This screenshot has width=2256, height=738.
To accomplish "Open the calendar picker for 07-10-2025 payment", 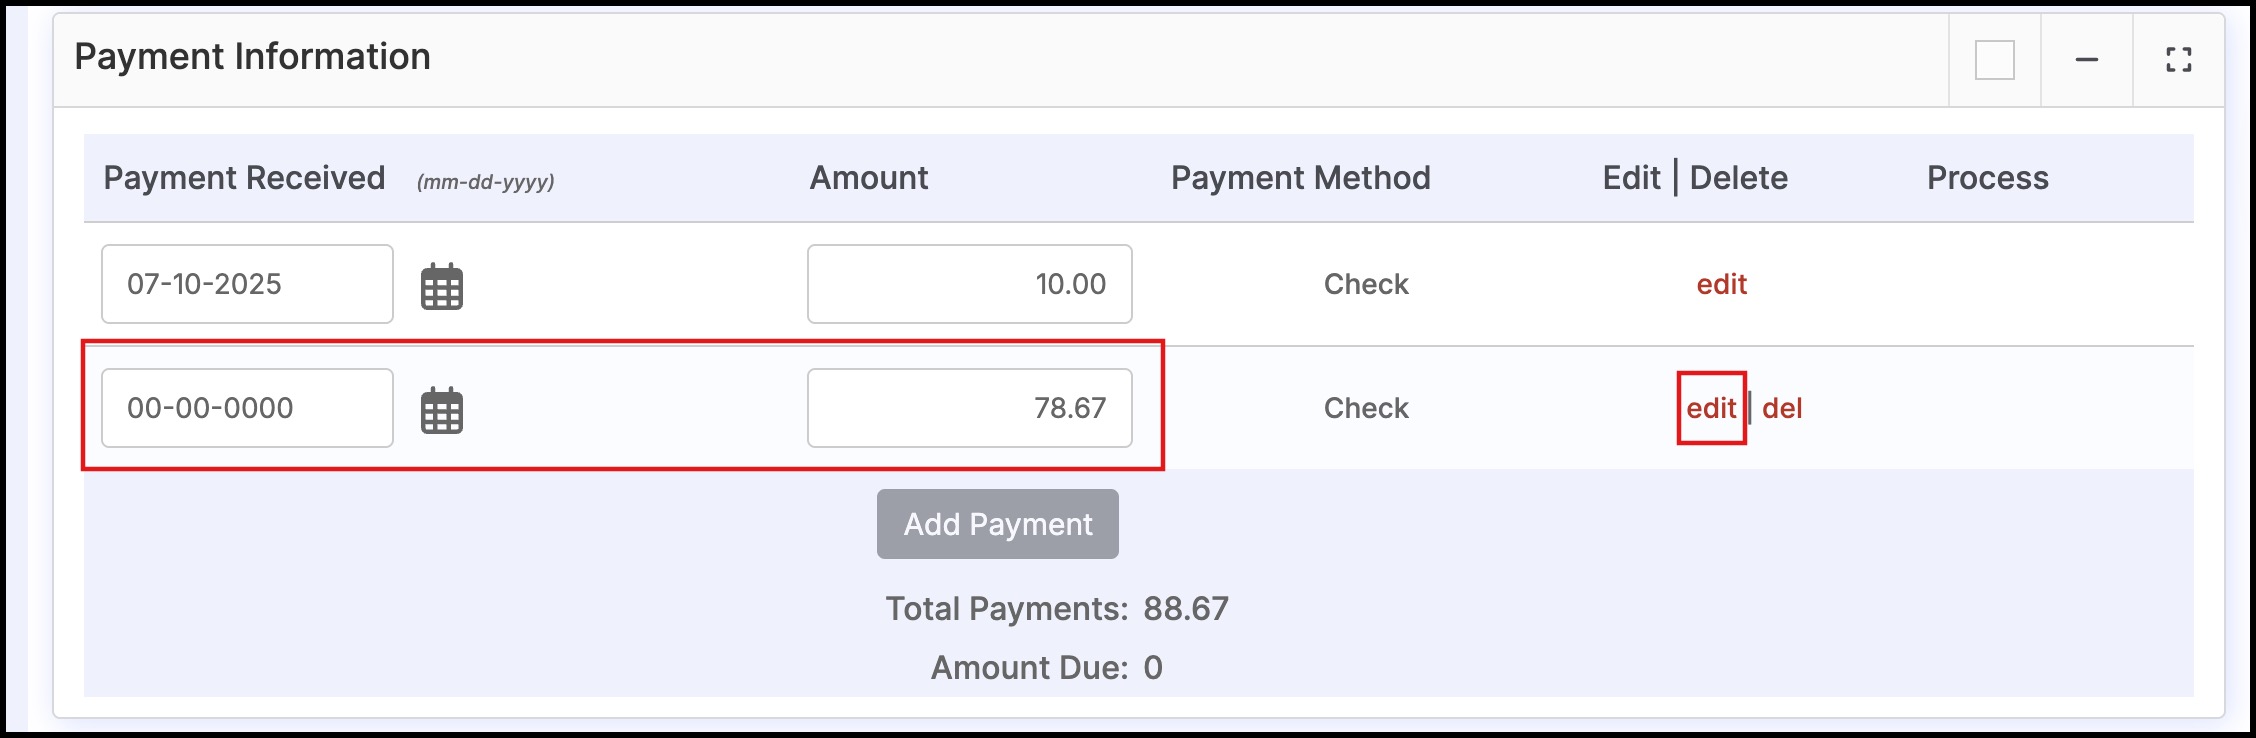I will pos(441,286).
